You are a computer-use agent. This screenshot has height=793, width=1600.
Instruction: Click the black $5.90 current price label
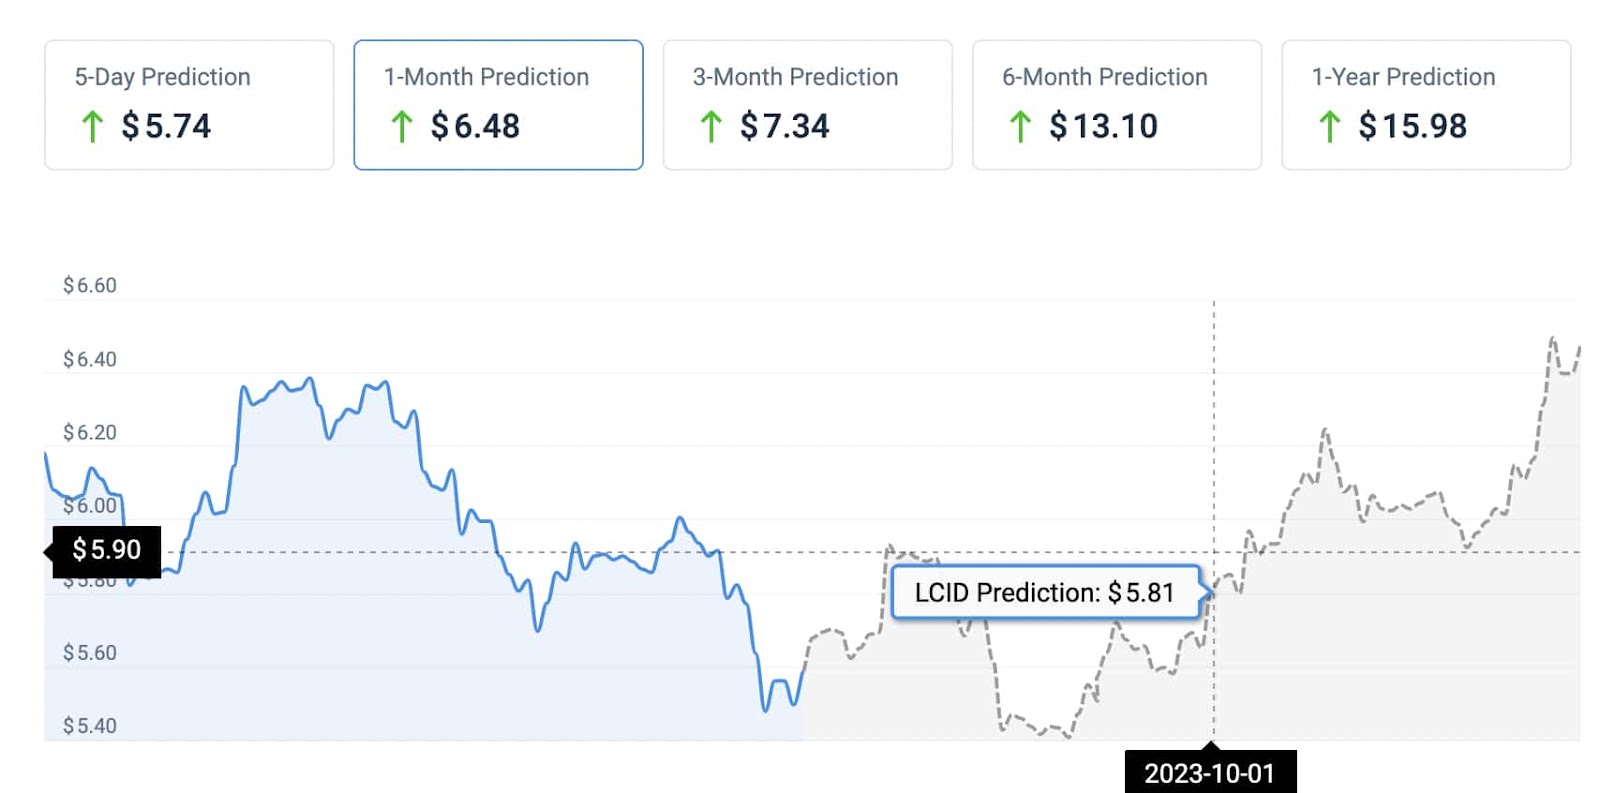pos(106,550)
